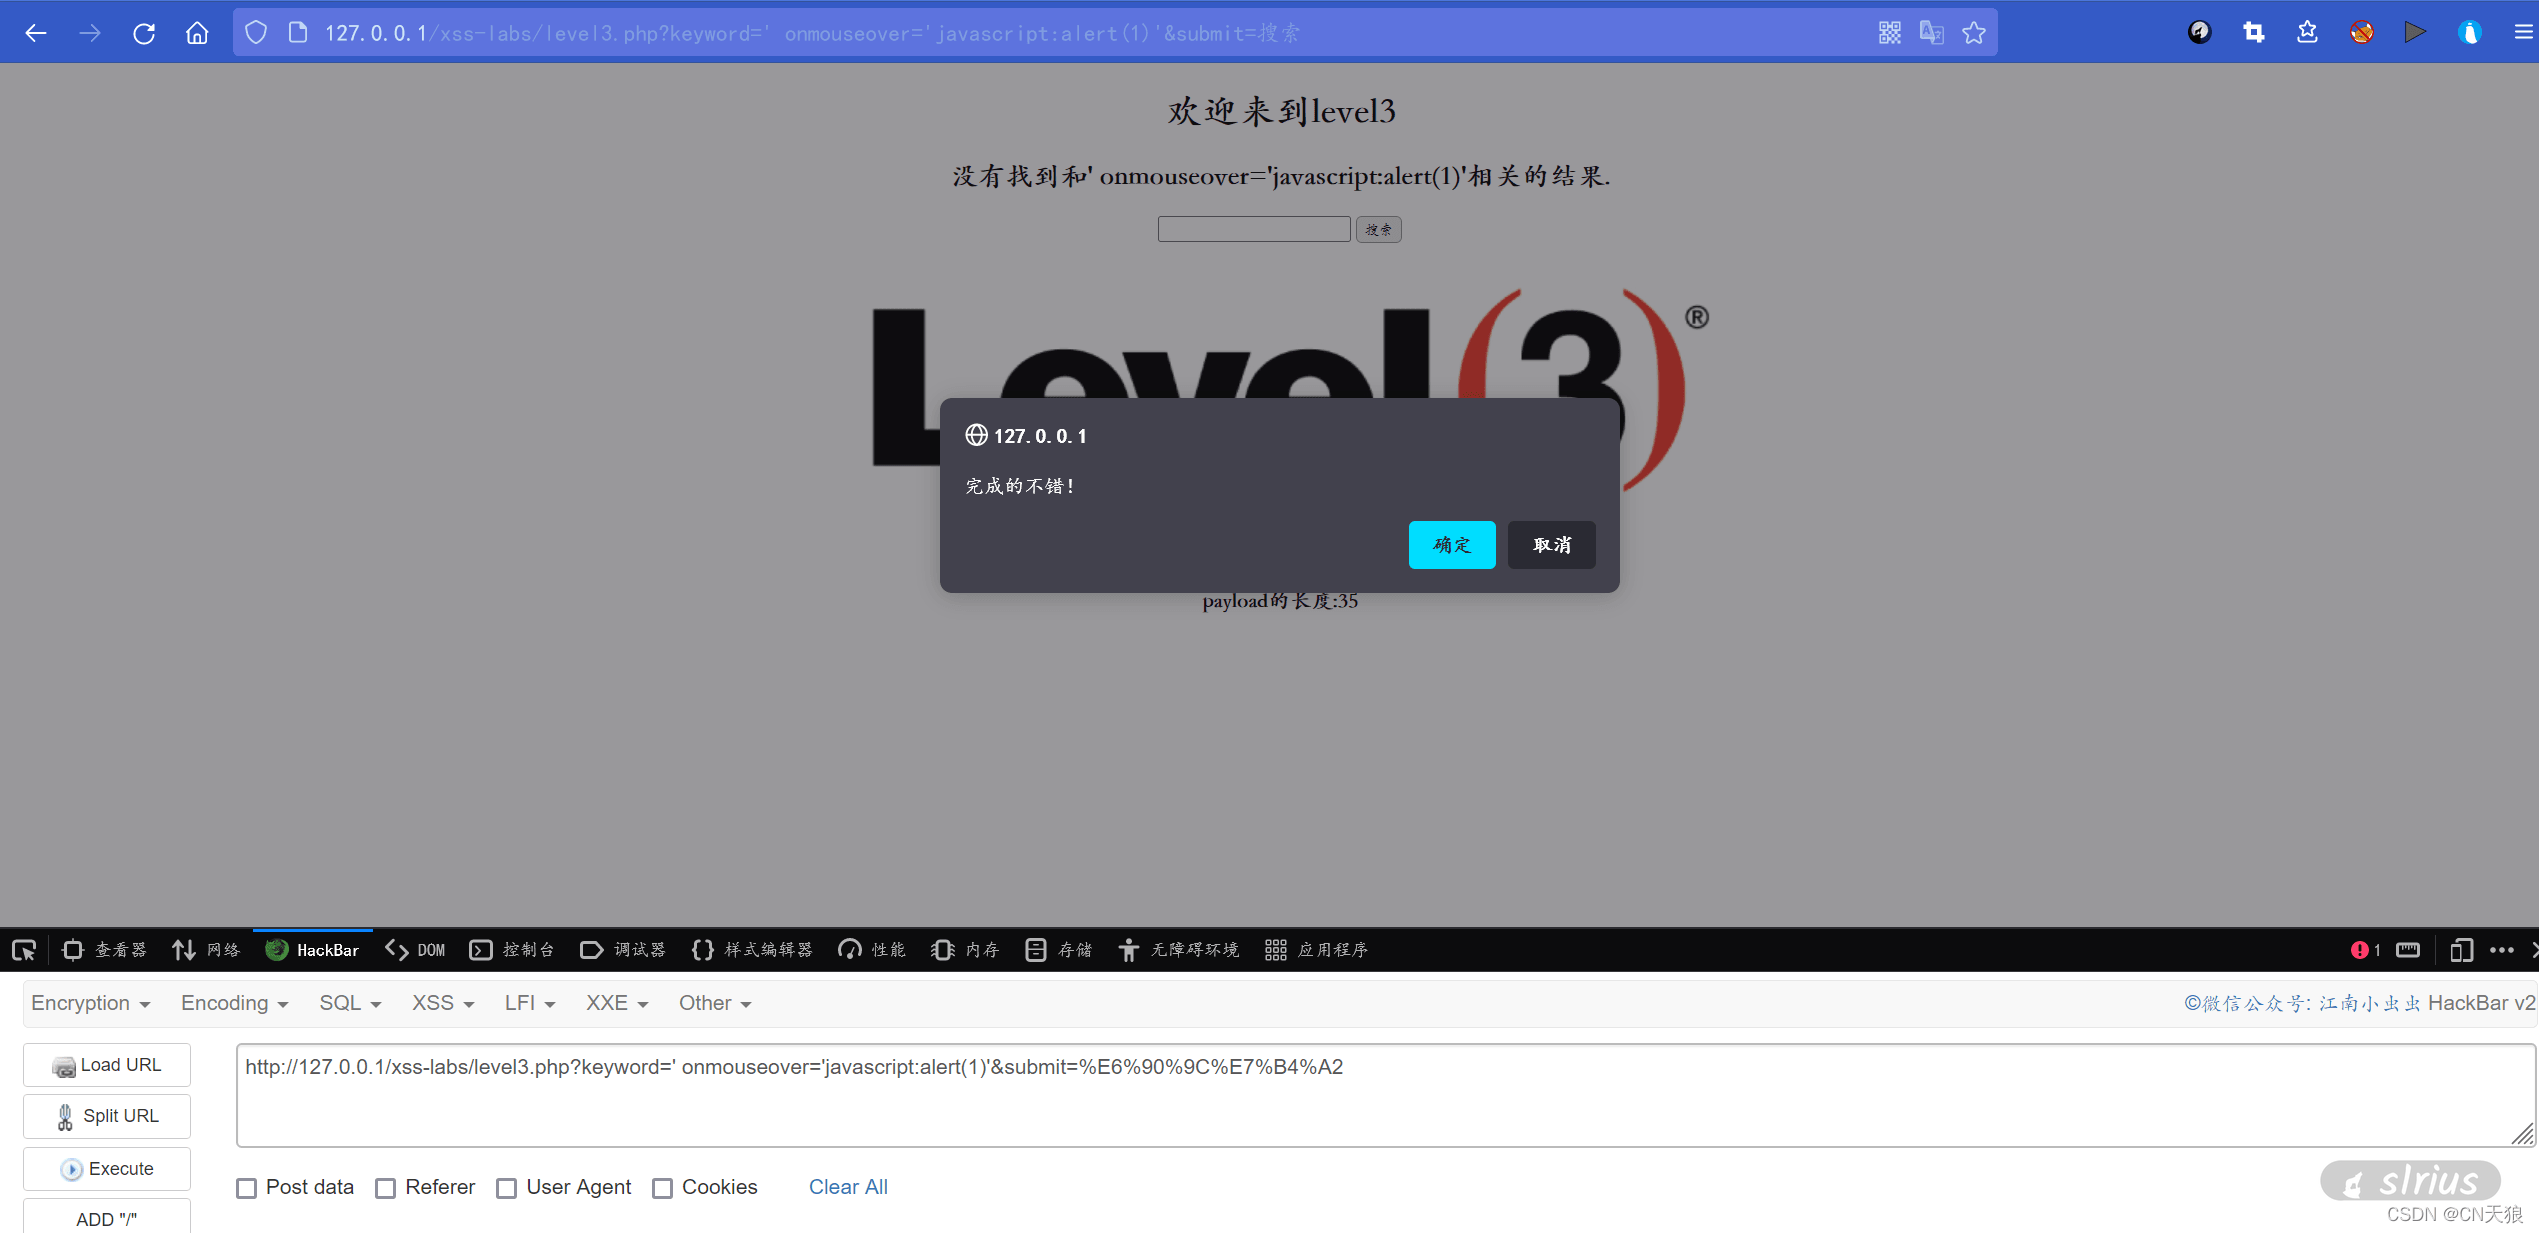The image size is (2539, 1233).
Task: Open the crop screenshot extension icon
Action: point(2253,33)
